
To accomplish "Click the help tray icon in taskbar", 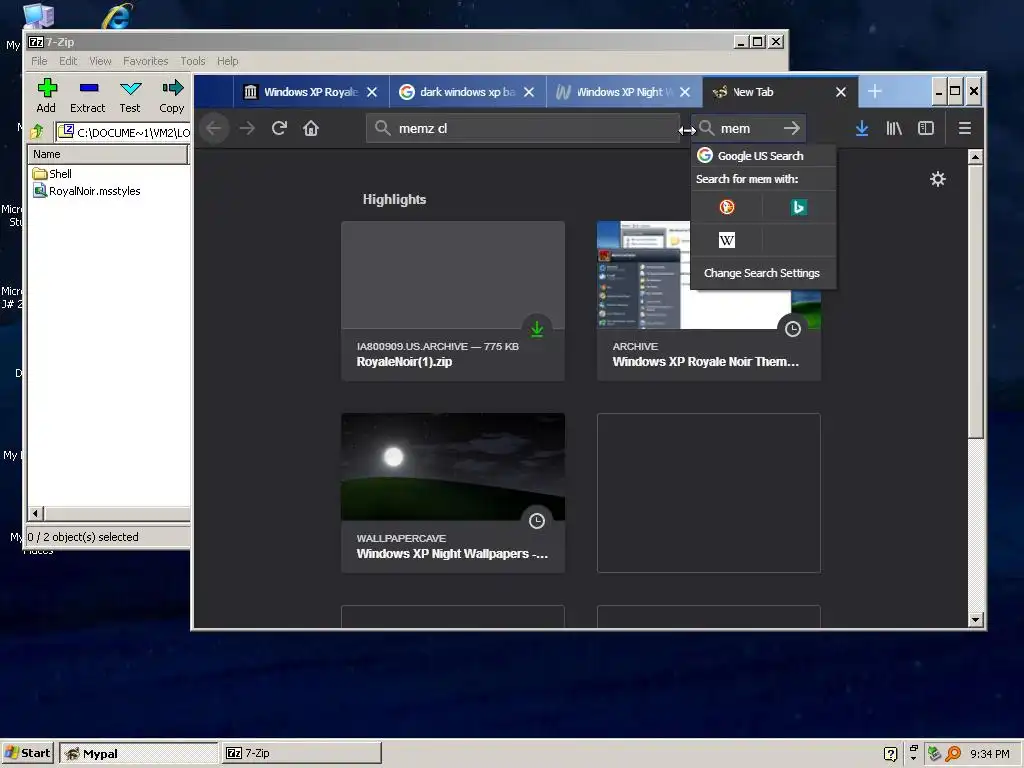I will tap(890, 754).
